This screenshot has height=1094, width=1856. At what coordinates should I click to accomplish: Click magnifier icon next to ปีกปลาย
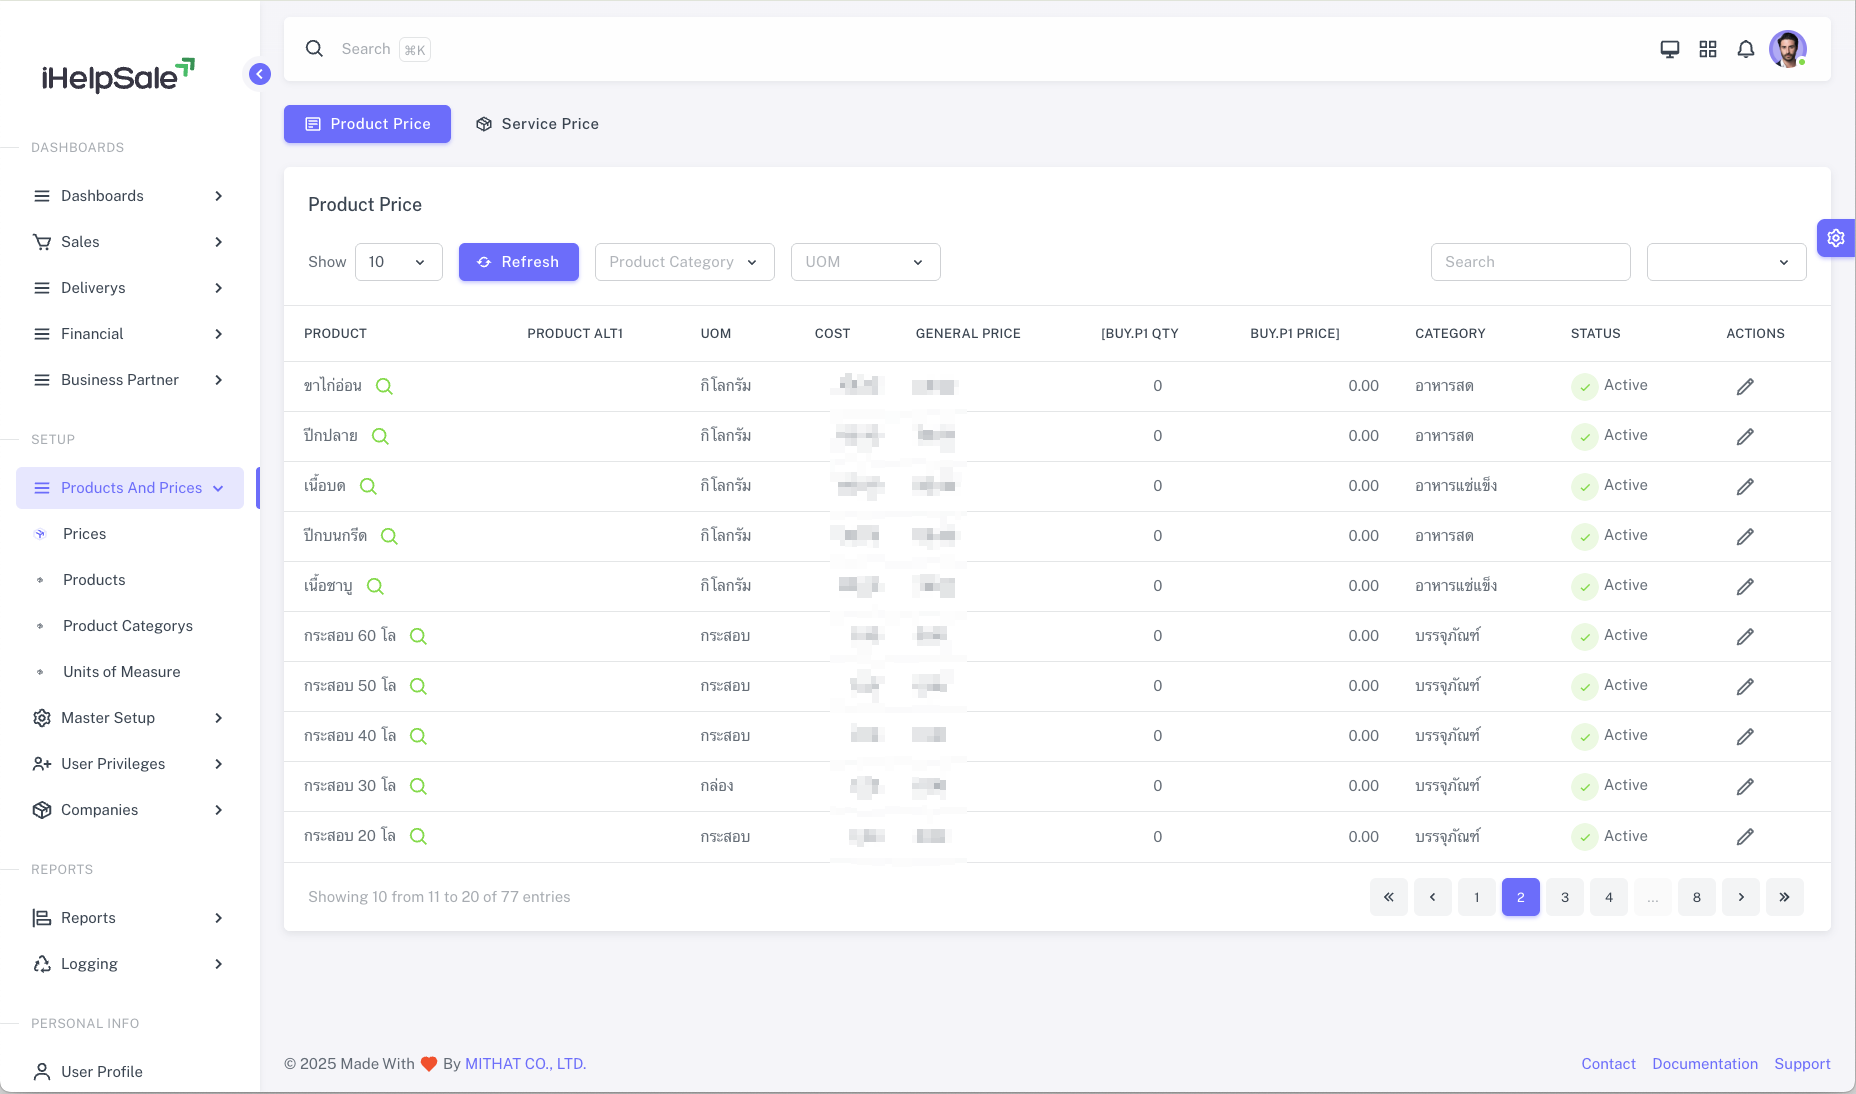coord(380,436)
